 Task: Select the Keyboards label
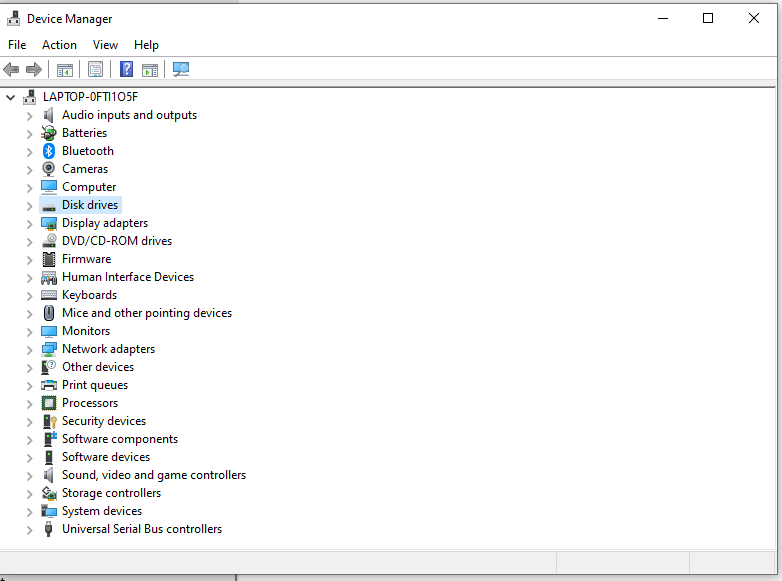coord(89,295)
